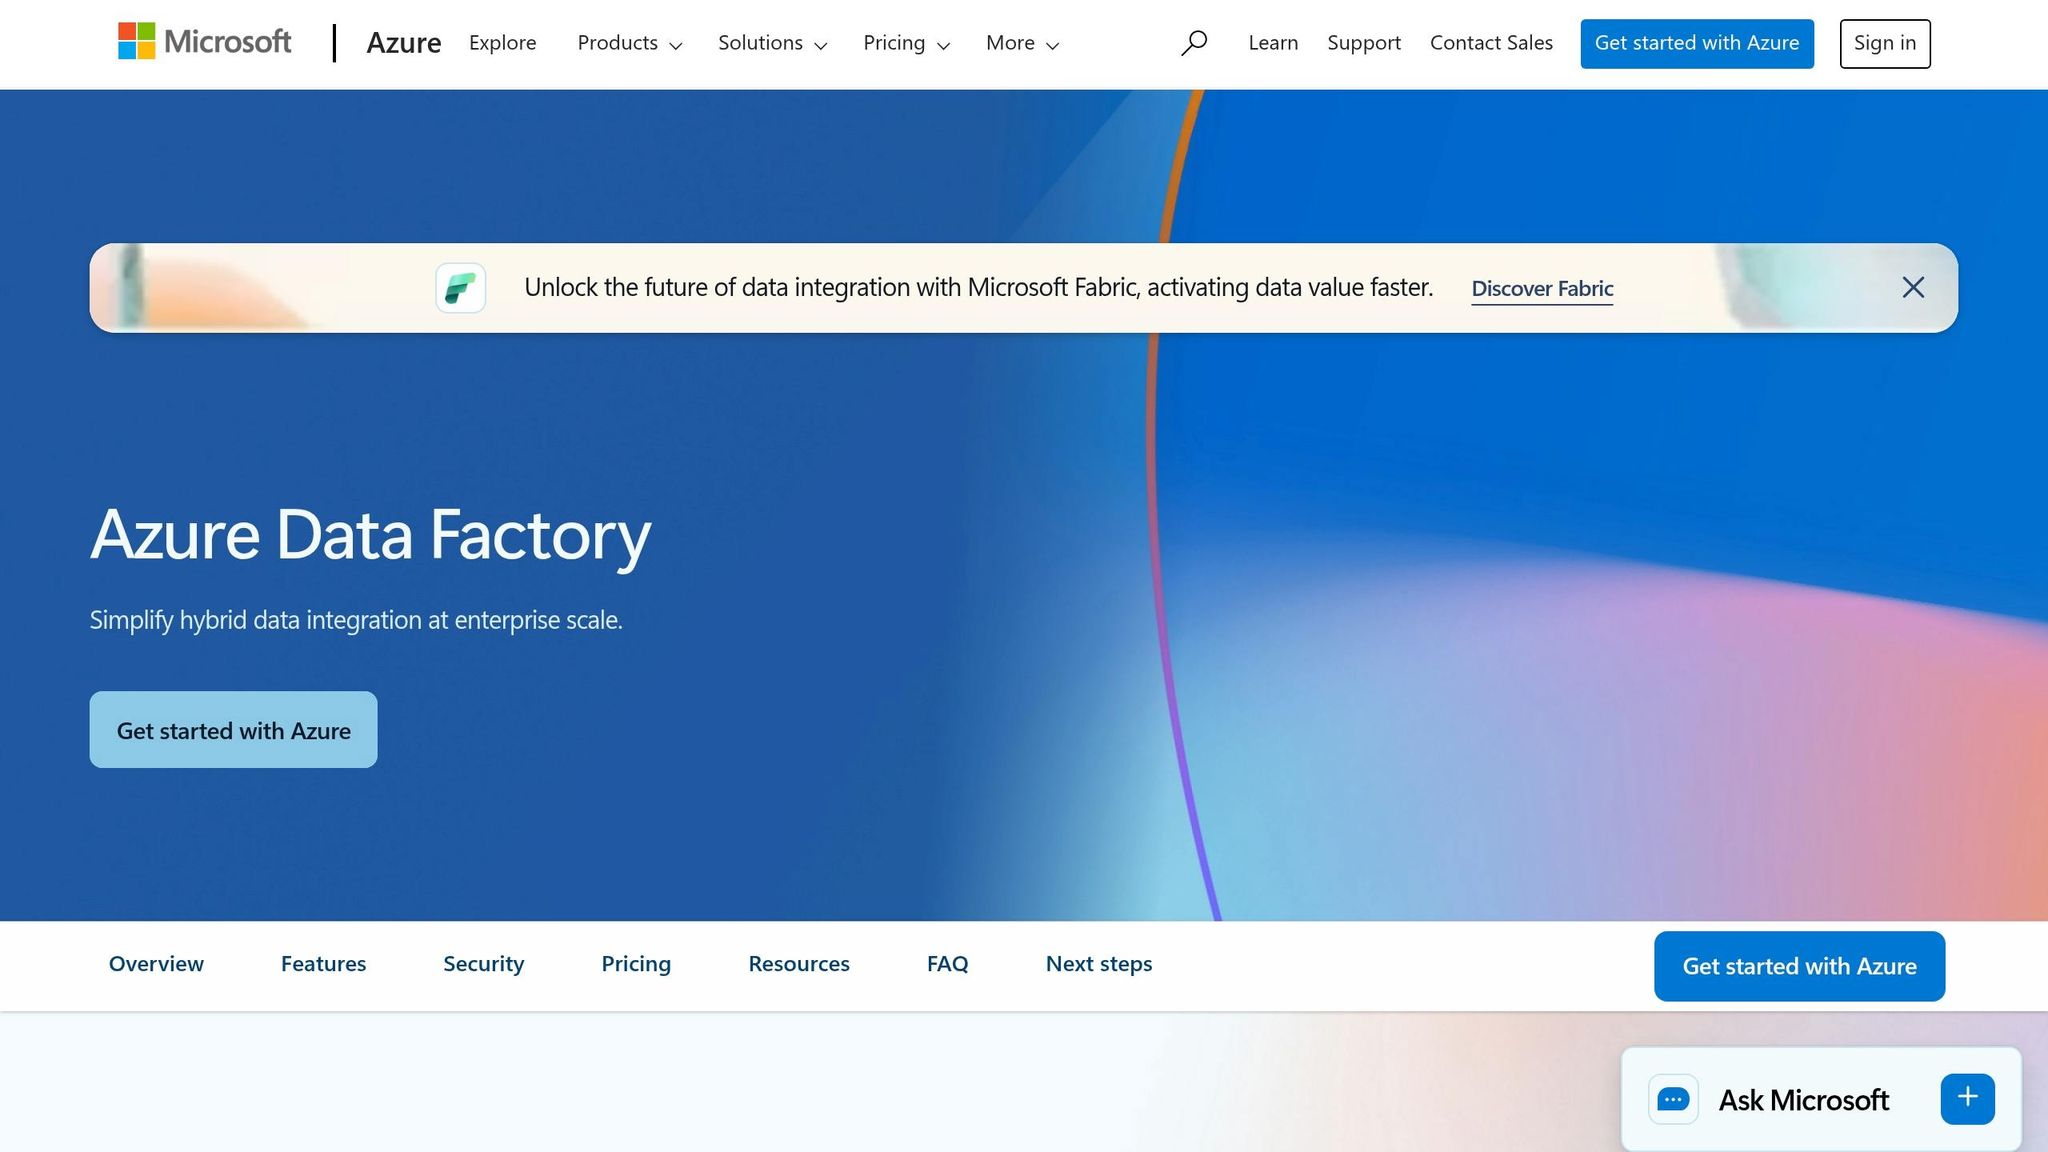
Task: Jump to FAQ section tab
Action: (947, 964)
